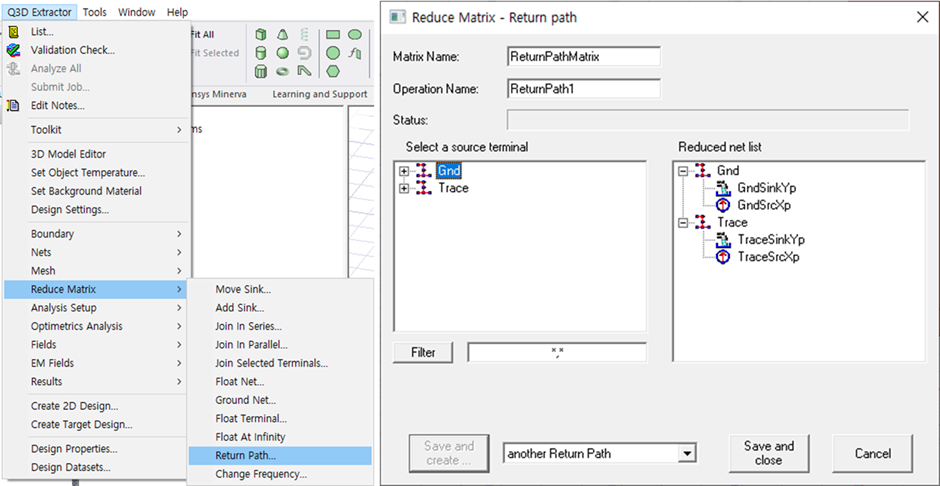940x486 pixels.
Task: Select the draw ellipse tool icon
Action: [x=355, y=35]
